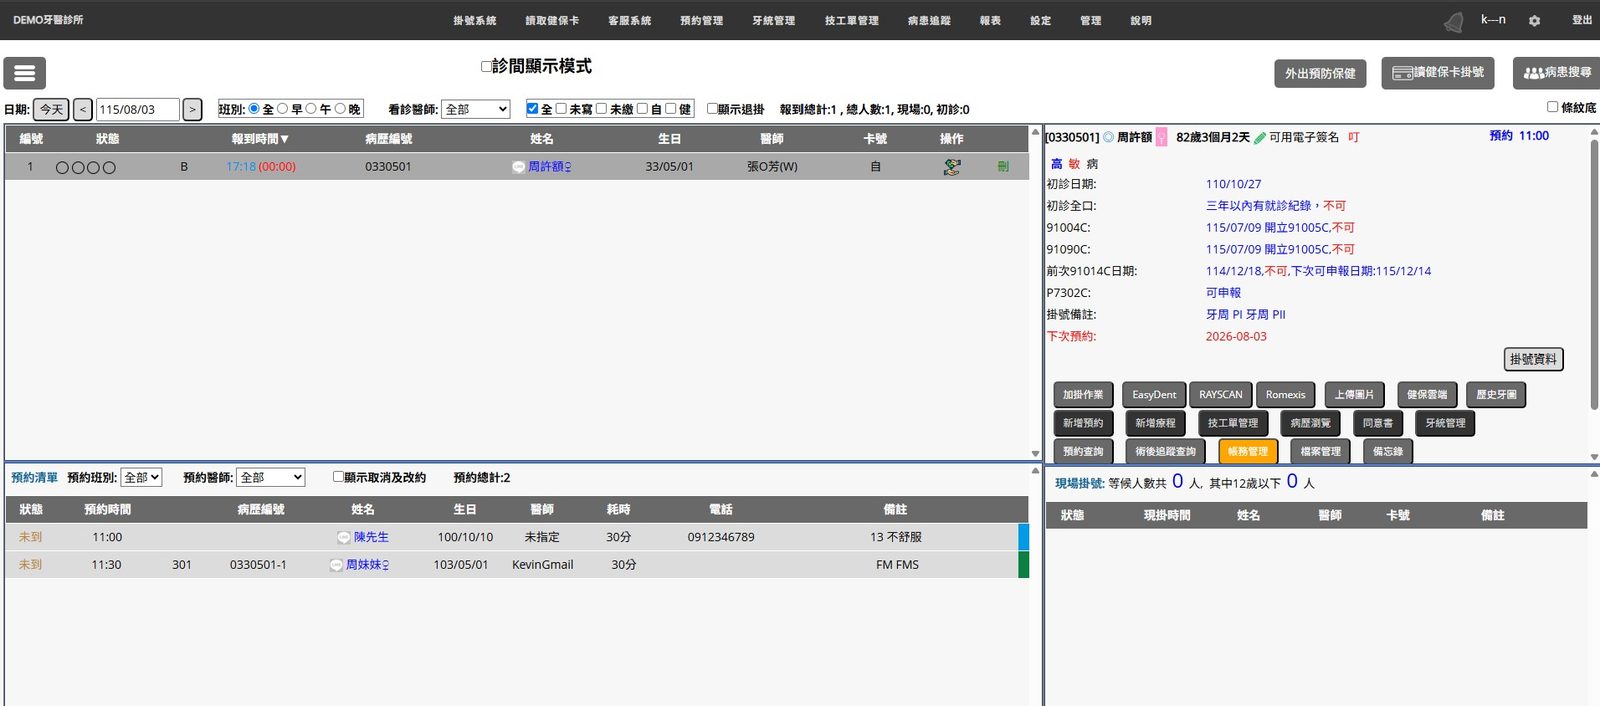Open the 預約班別 dropdown
Viewport: 1600px width, 706px height.
(x=141, y=477)
